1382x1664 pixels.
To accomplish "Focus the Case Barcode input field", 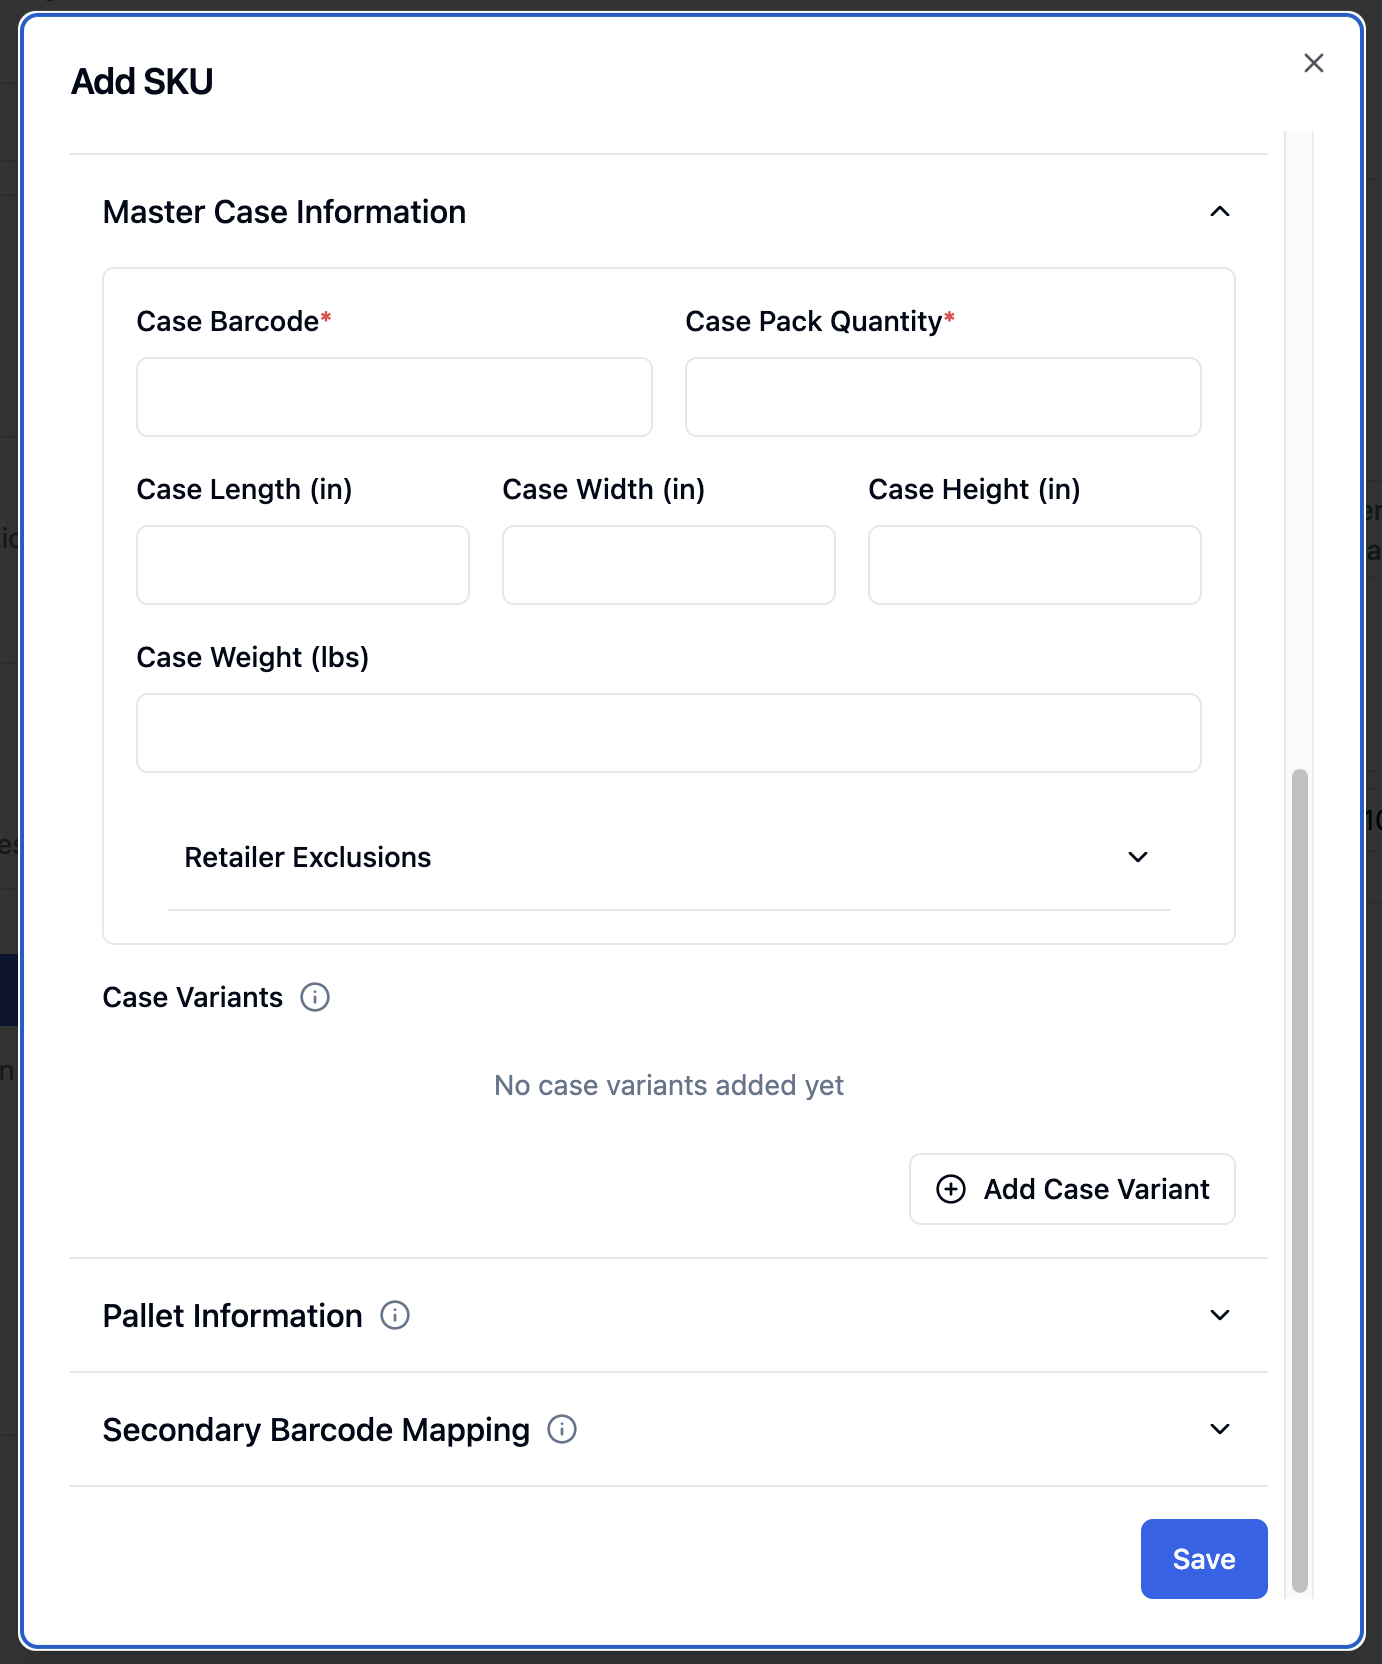I will [394, 397].
